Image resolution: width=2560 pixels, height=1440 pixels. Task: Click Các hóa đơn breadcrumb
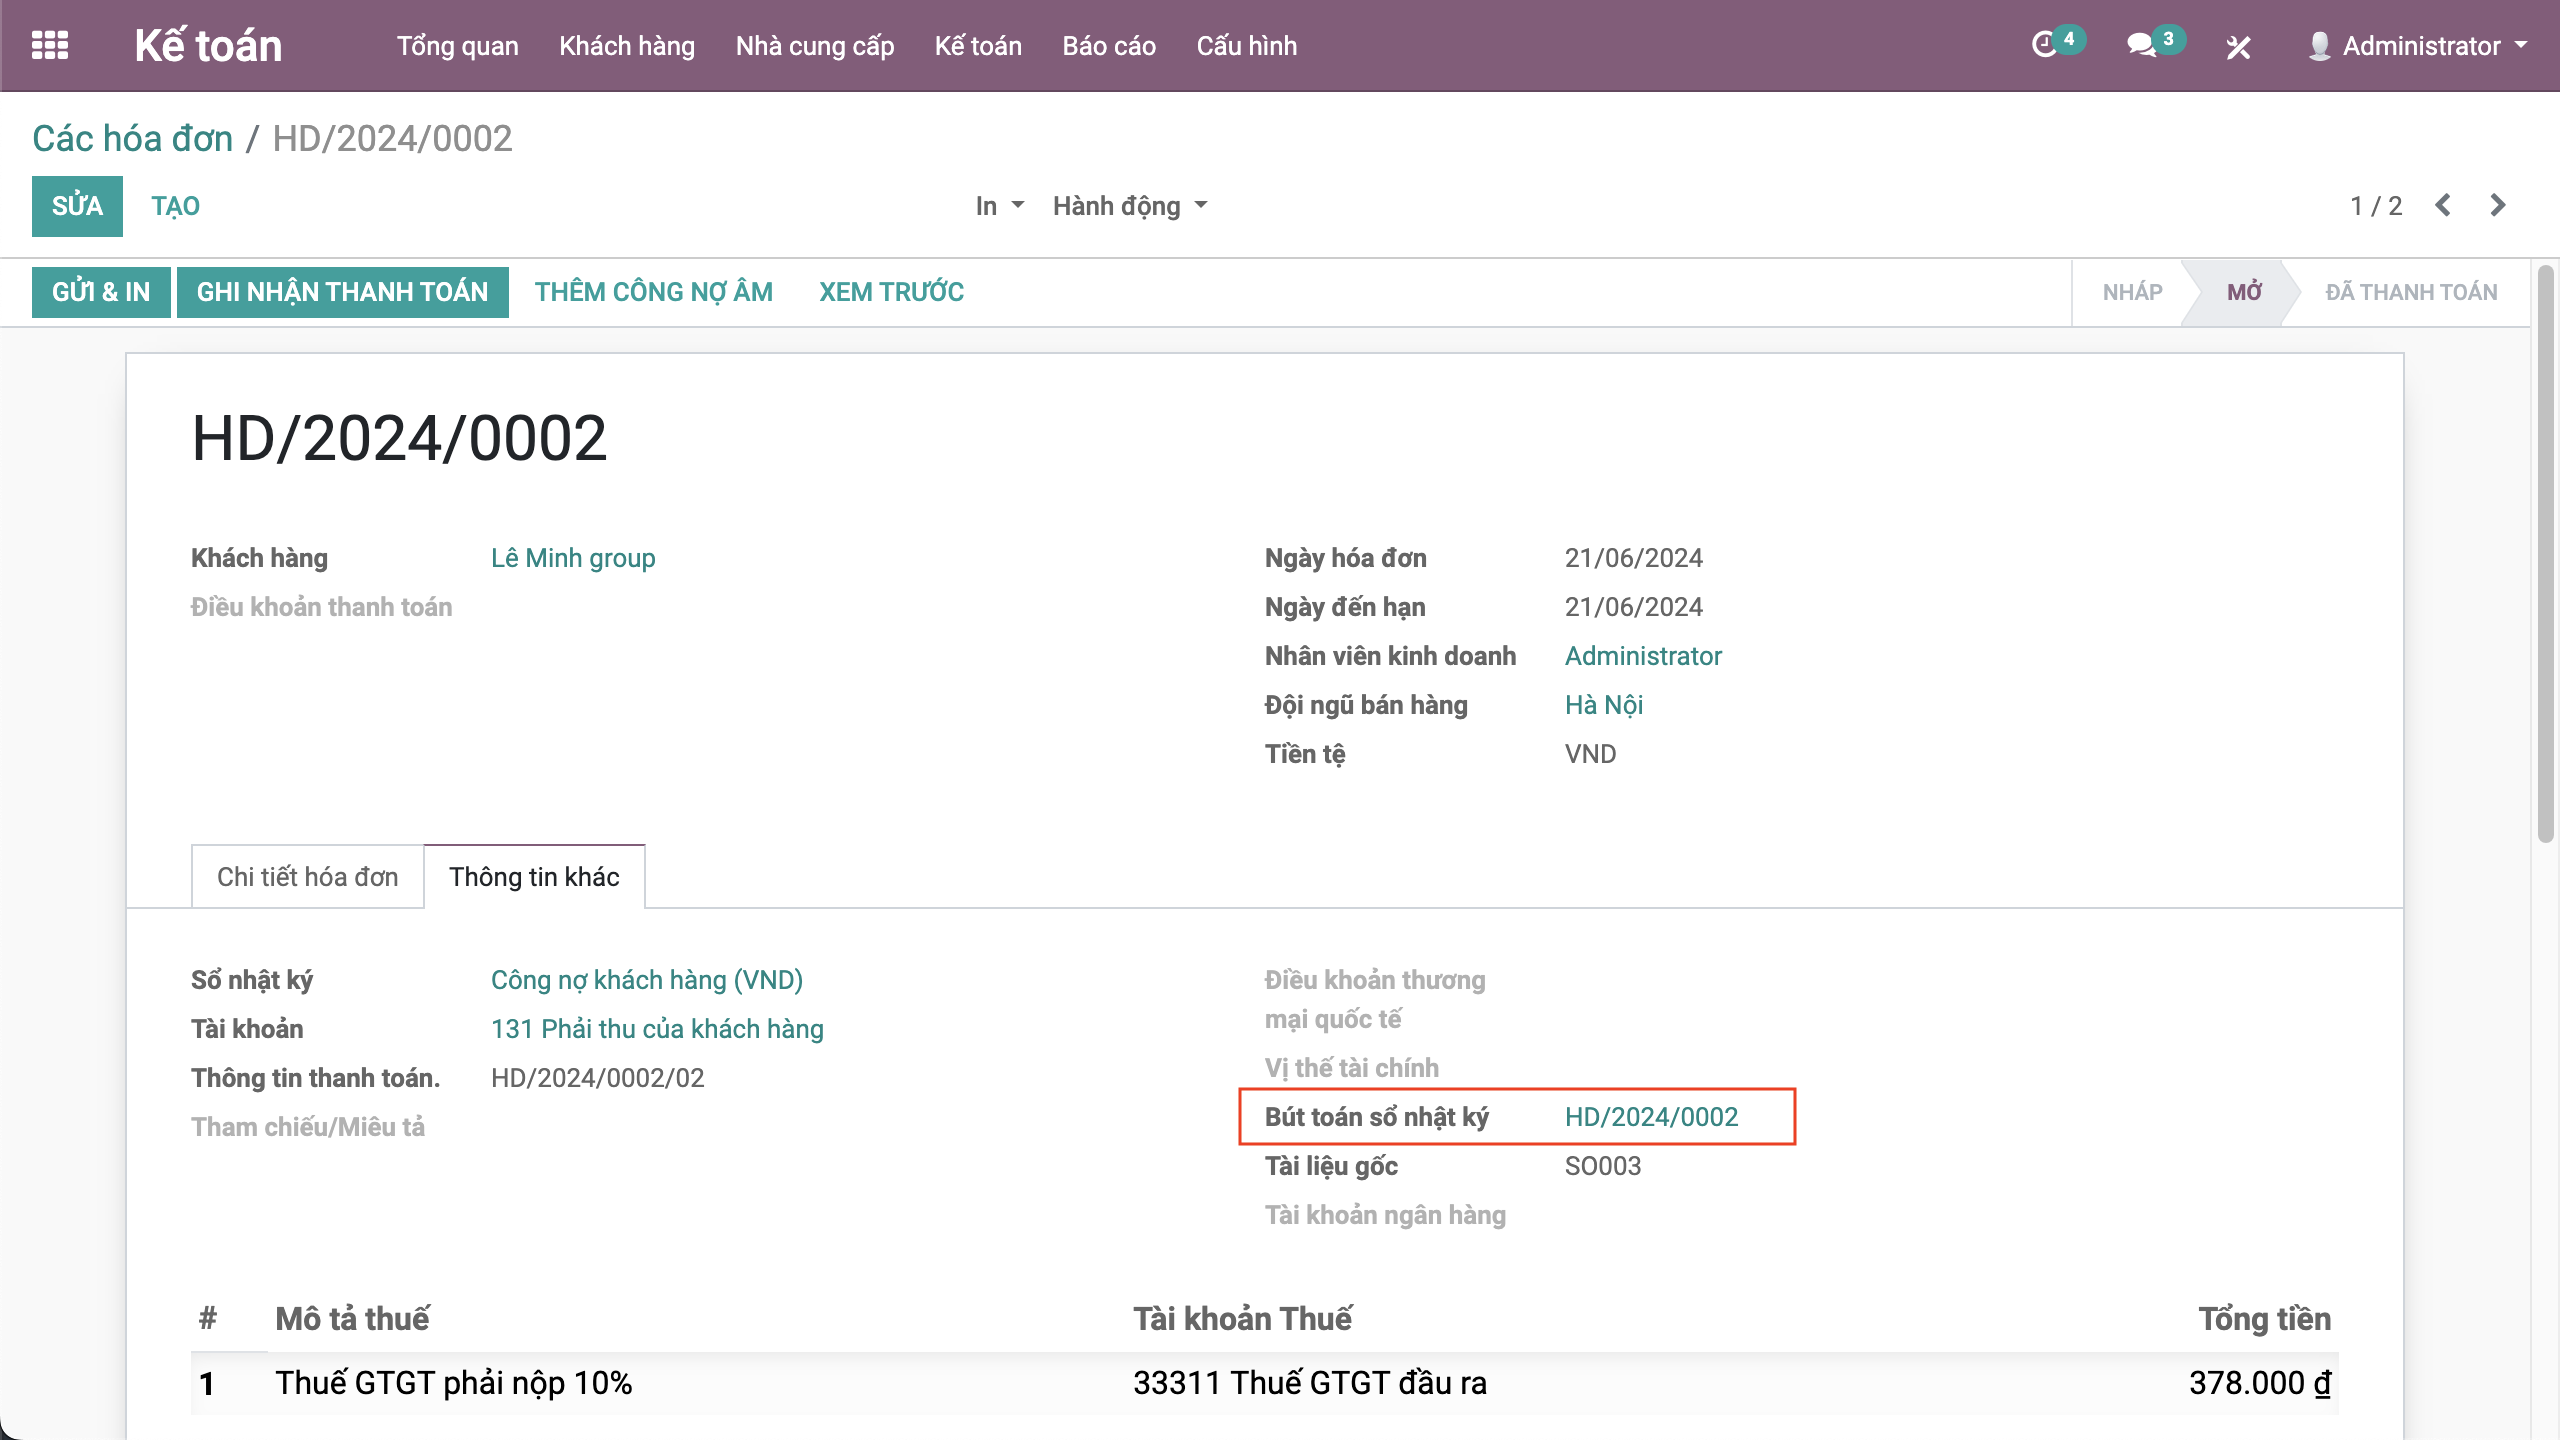pyautogui.click(x=132, y=139)
